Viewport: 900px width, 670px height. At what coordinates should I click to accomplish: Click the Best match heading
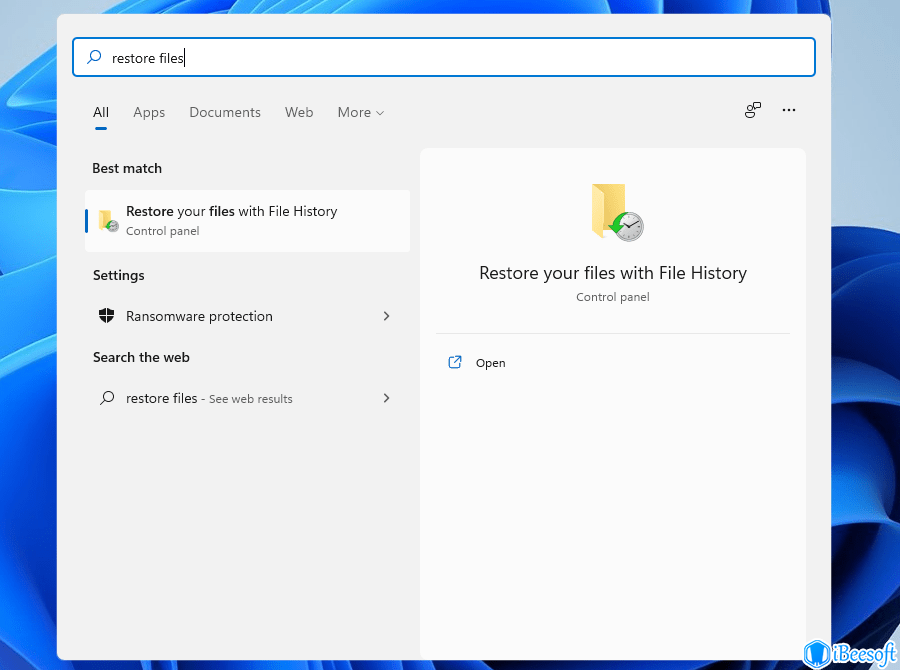pos(127,168)
